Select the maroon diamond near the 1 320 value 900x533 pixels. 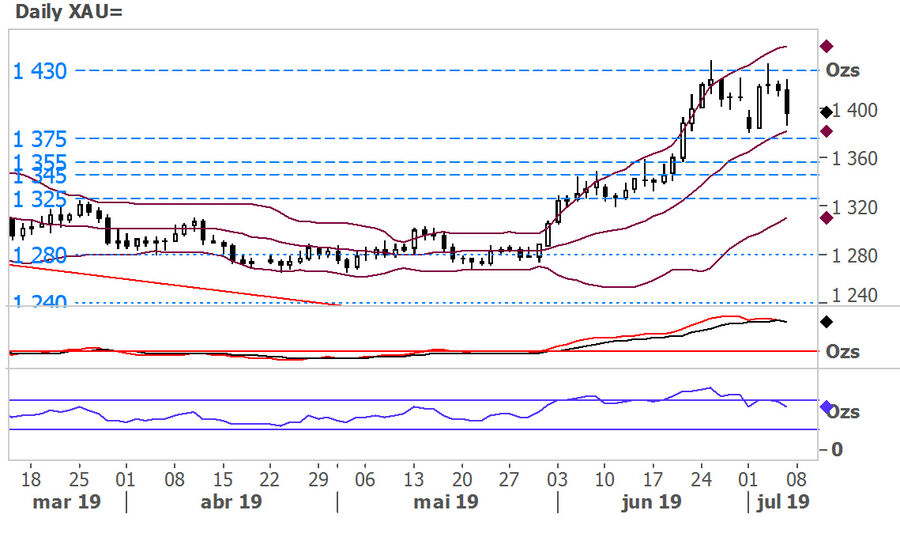pyautogui.click(x=827, y=217)
